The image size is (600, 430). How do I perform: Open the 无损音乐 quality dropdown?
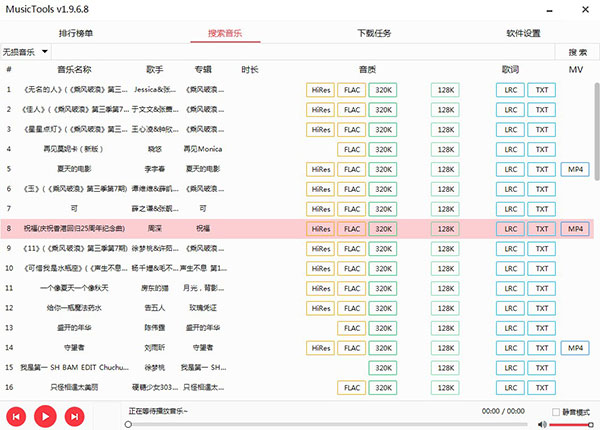point(25,51)
